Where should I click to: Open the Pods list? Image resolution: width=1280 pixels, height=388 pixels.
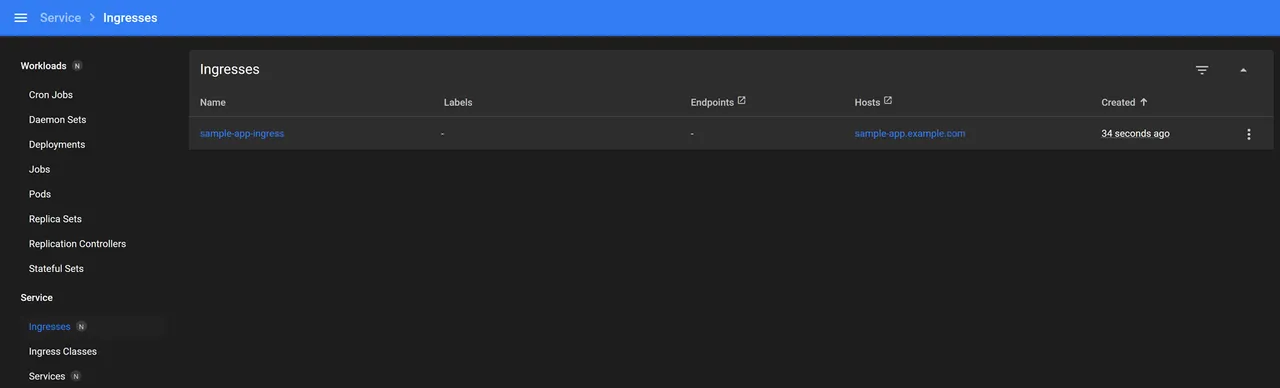click(40, 194)
